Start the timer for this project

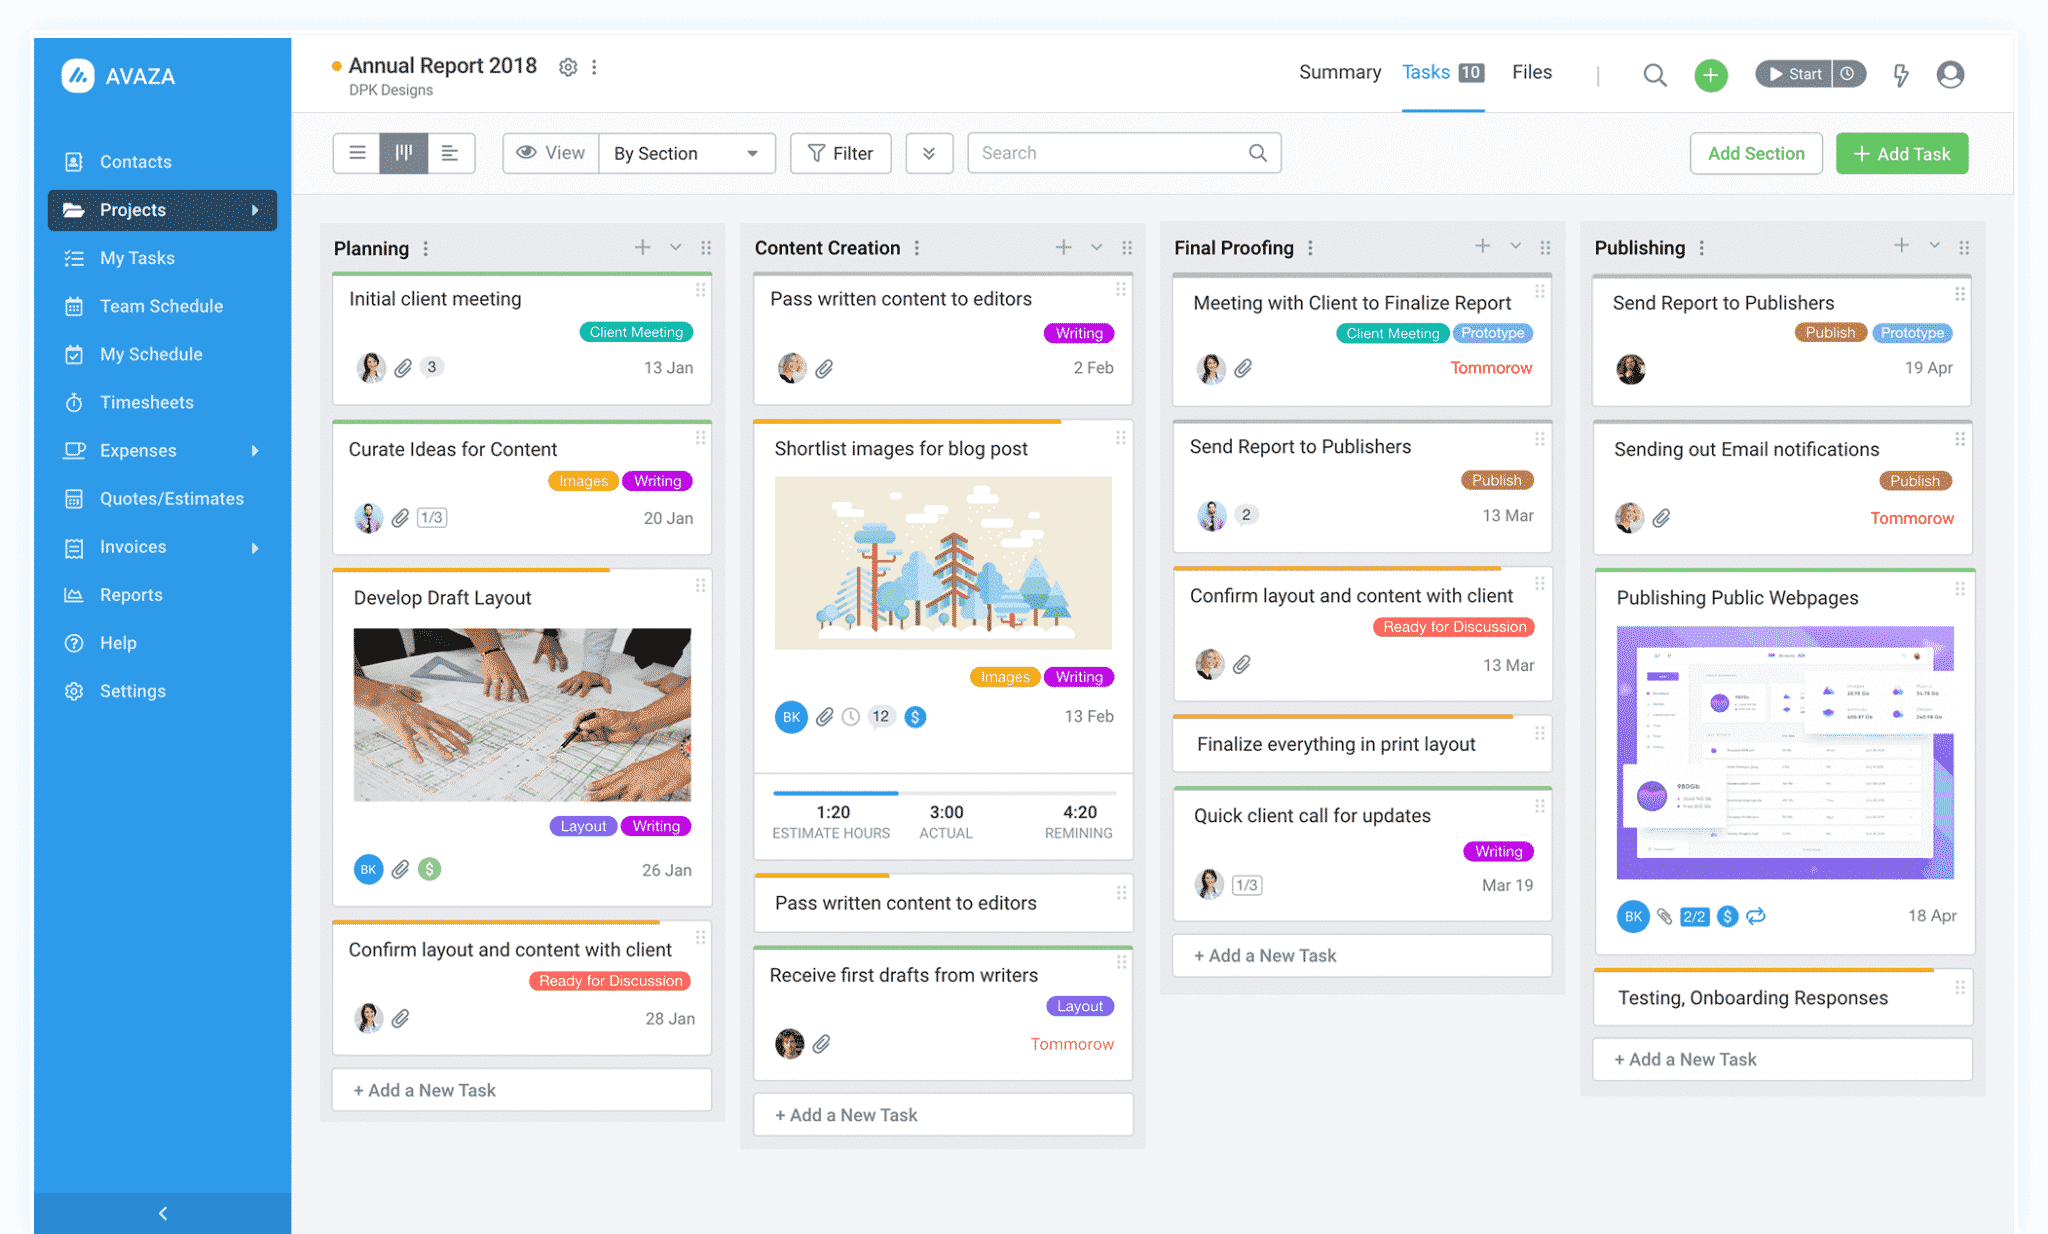coord(1795,73)
